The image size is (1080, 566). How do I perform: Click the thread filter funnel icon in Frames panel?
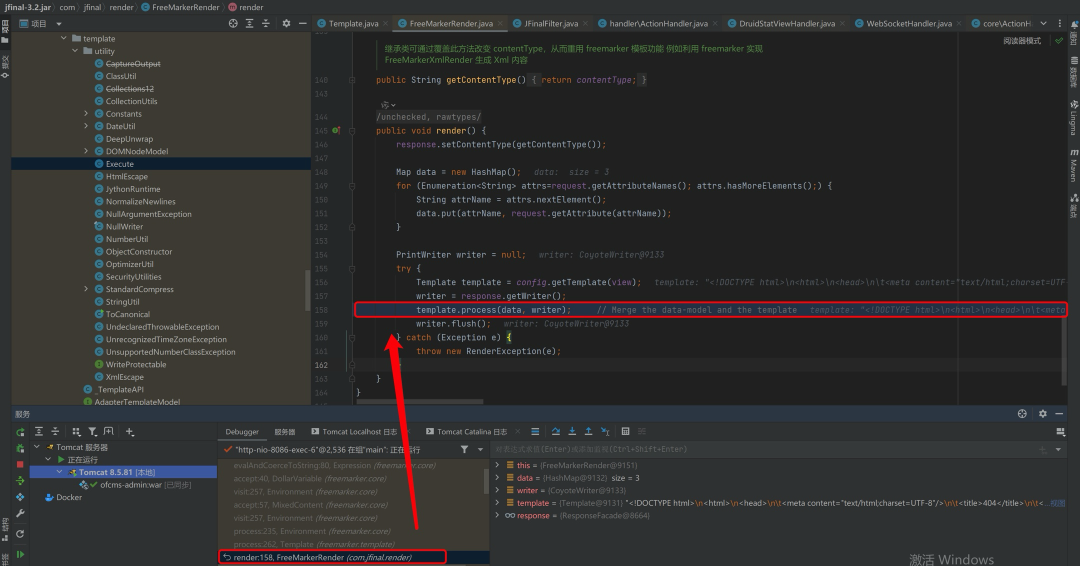tap(464, 450)
